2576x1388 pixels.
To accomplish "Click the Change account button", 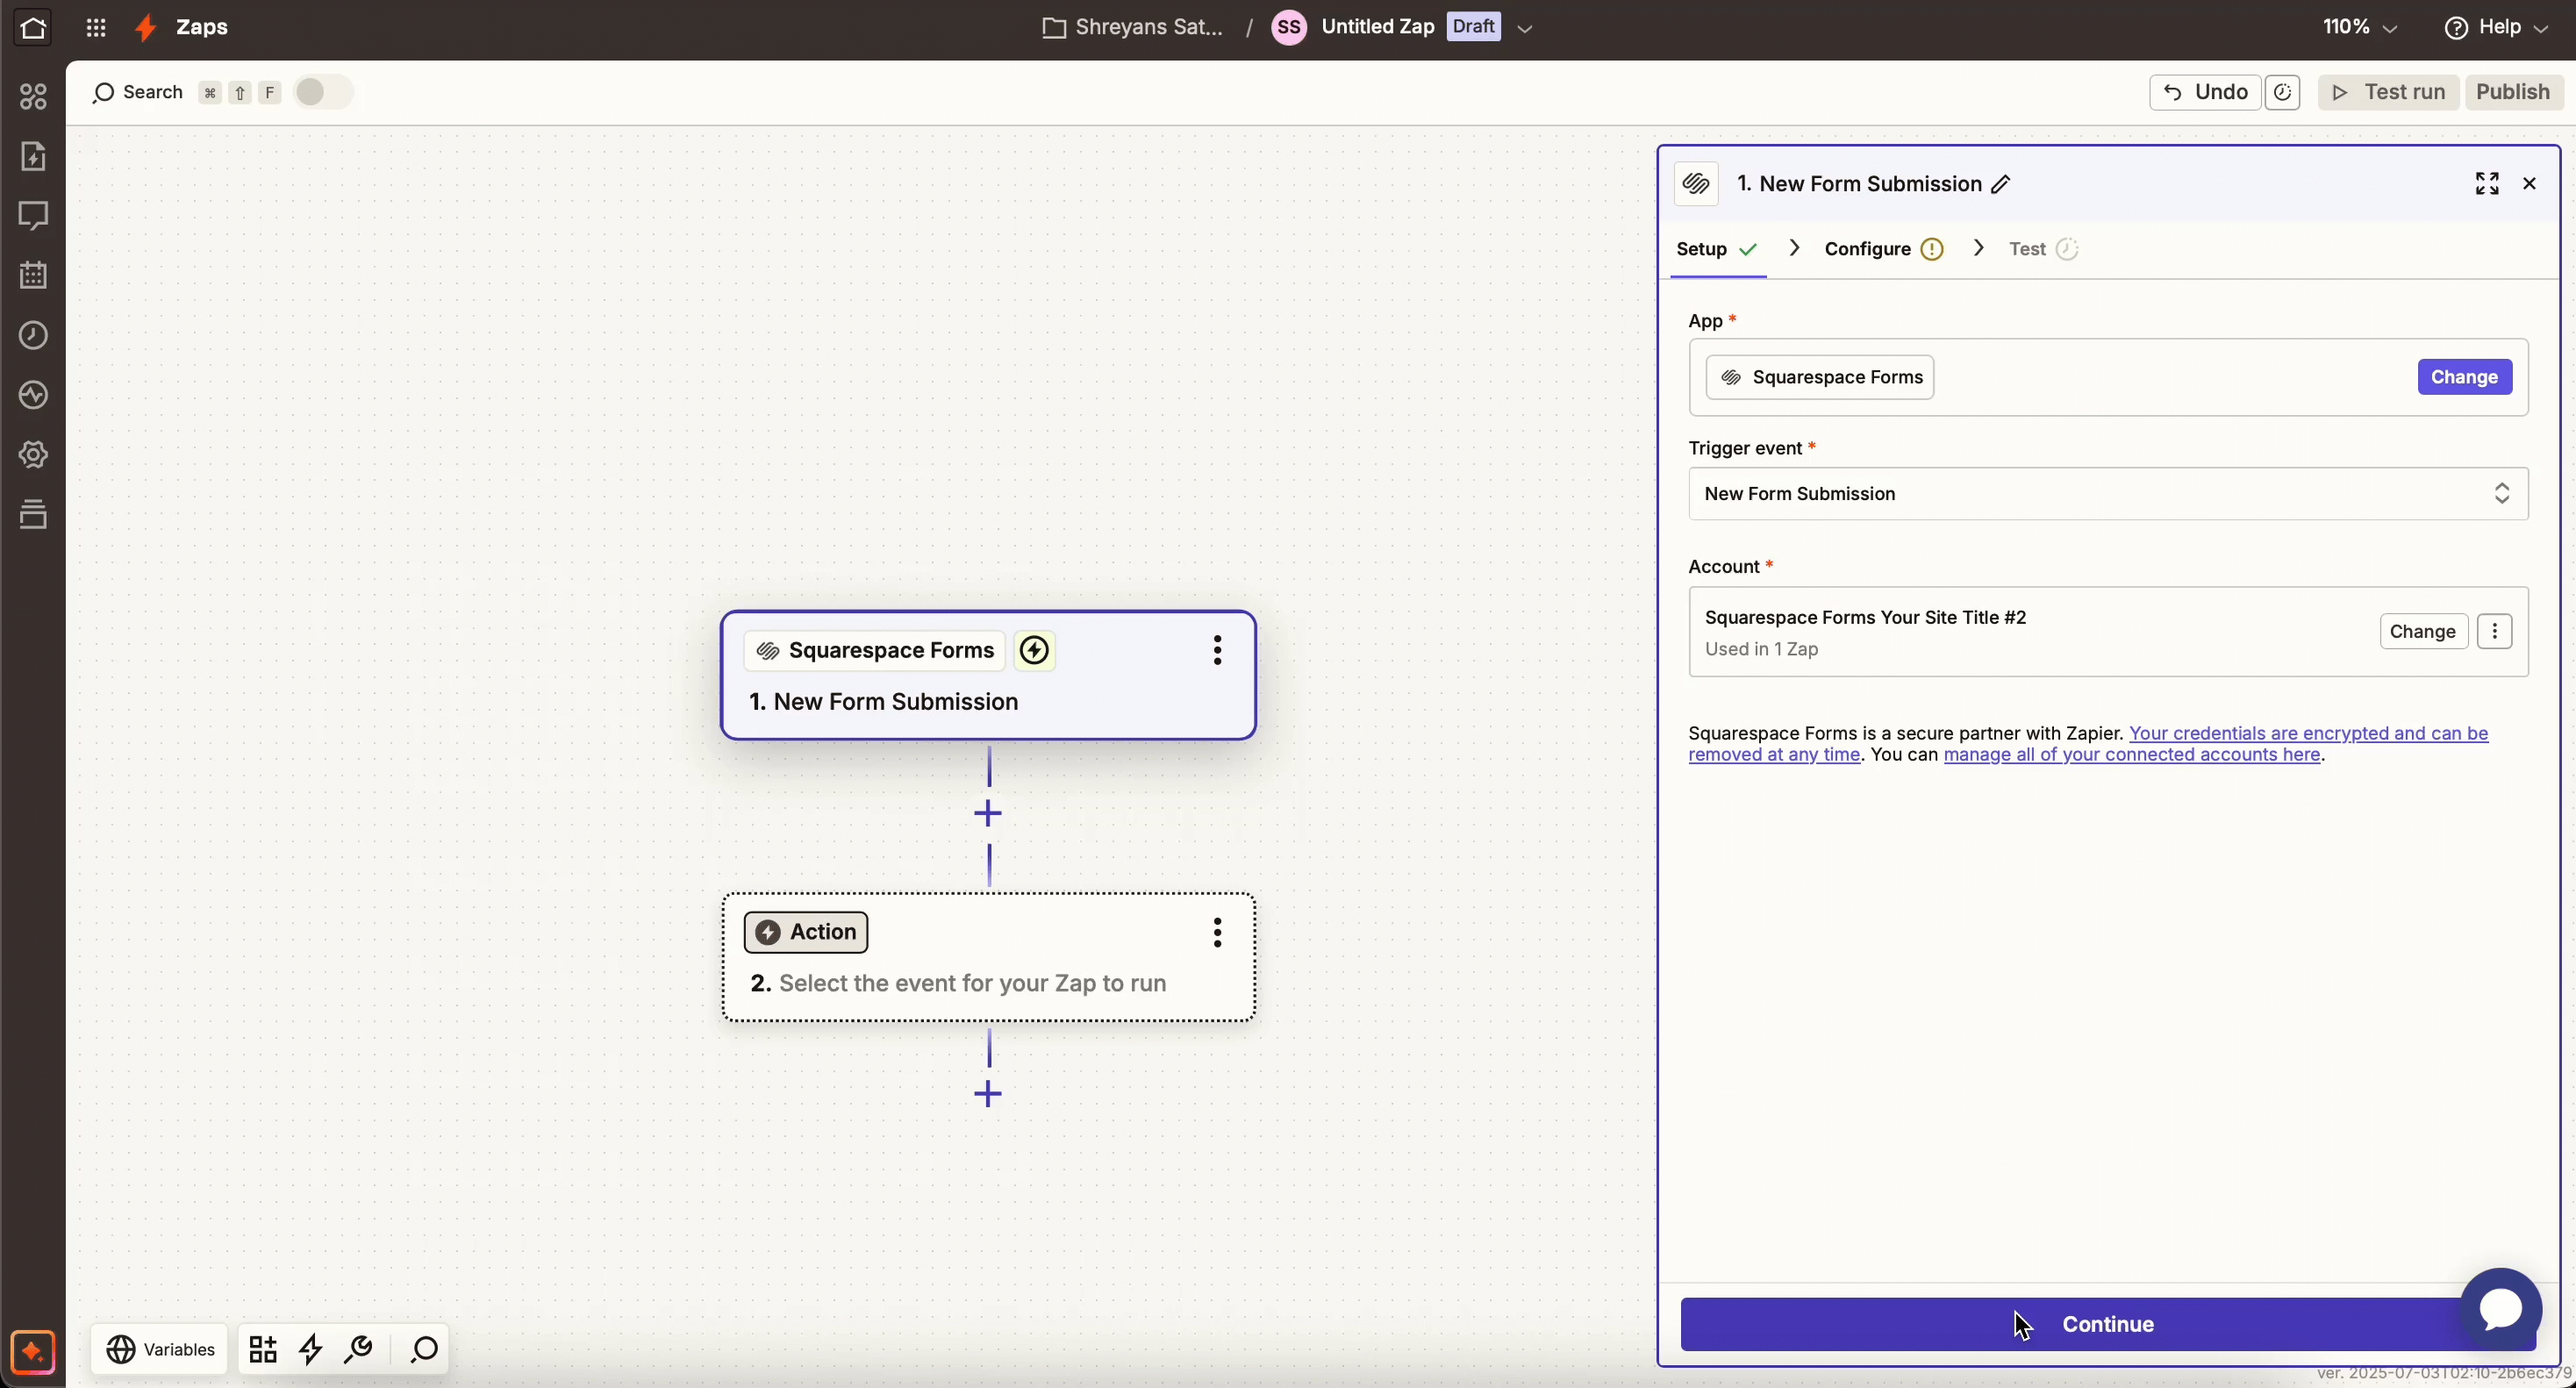I will 2423,632.
